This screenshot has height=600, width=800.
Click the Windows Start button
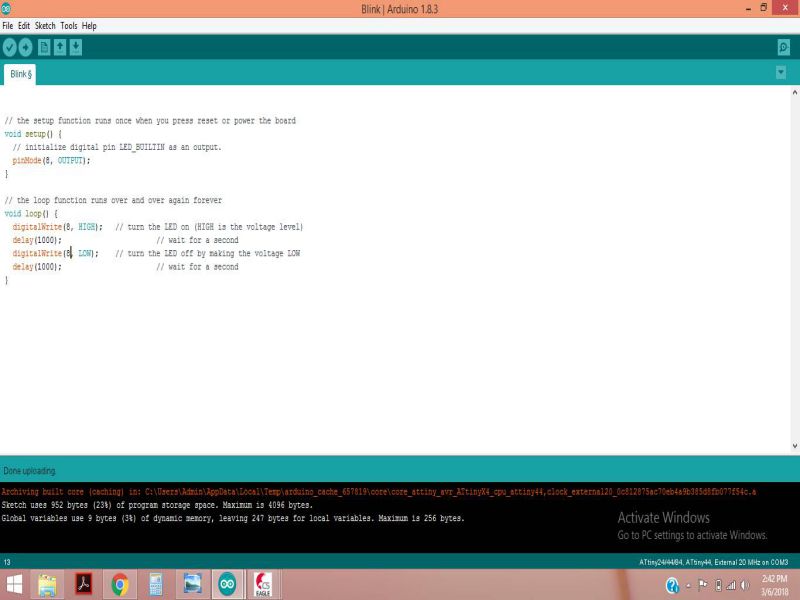click(14, 584)
